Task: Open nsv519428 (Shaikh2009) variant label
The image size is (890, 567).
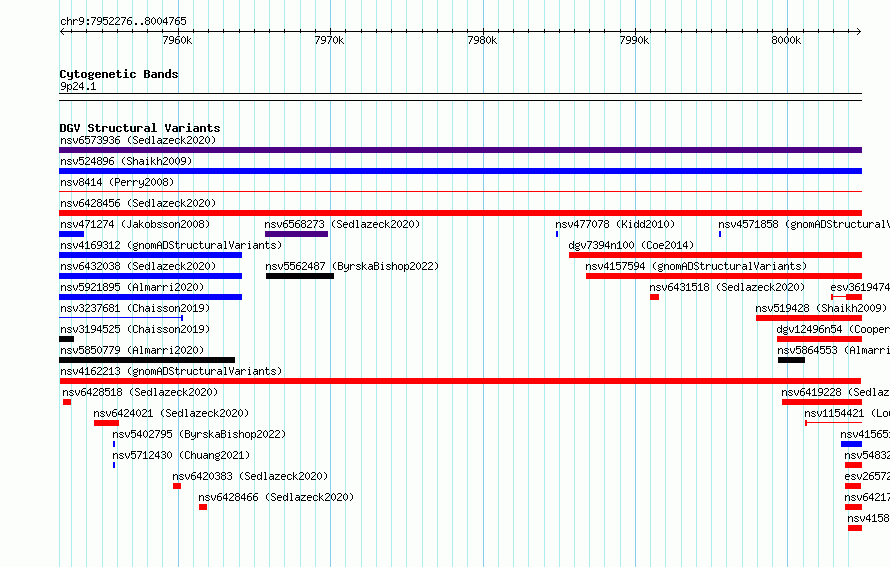Action: pos(821,308)
